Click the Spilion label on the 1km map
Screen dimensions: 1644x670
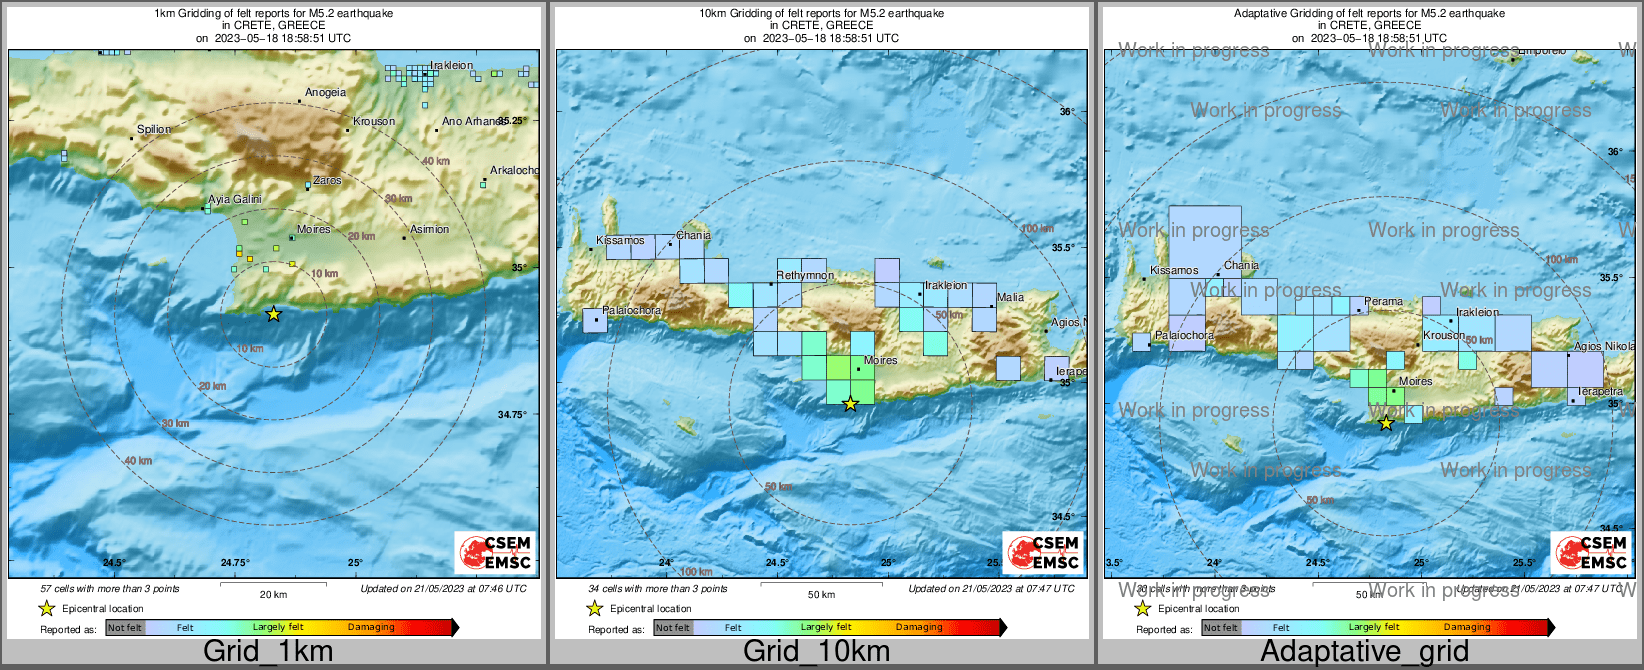point(154,129)
